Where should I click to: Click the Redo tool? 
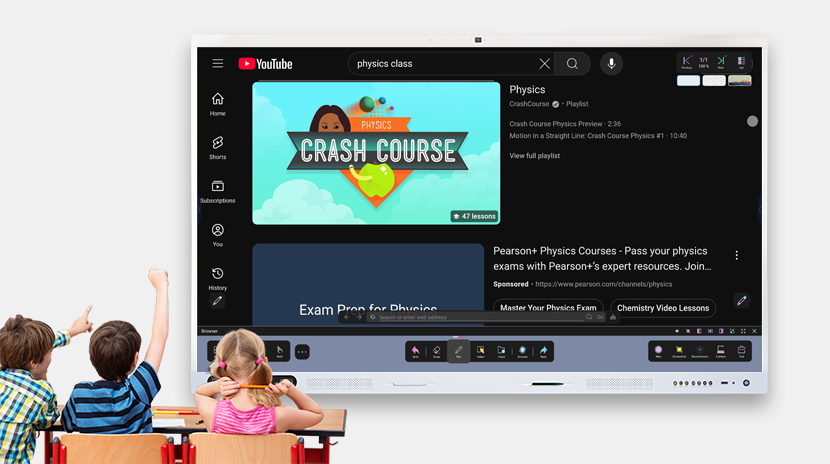(x=544, y=351)
